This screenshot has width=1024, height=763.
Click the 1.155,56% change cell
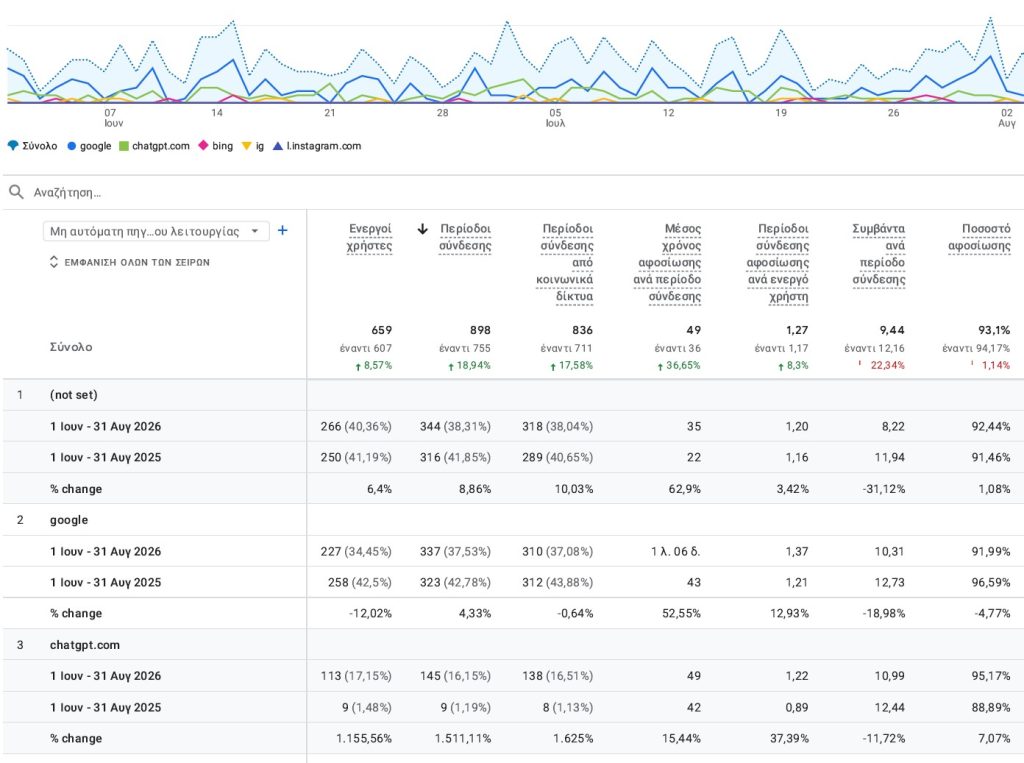pyautogui.click(x=364, y=738)
